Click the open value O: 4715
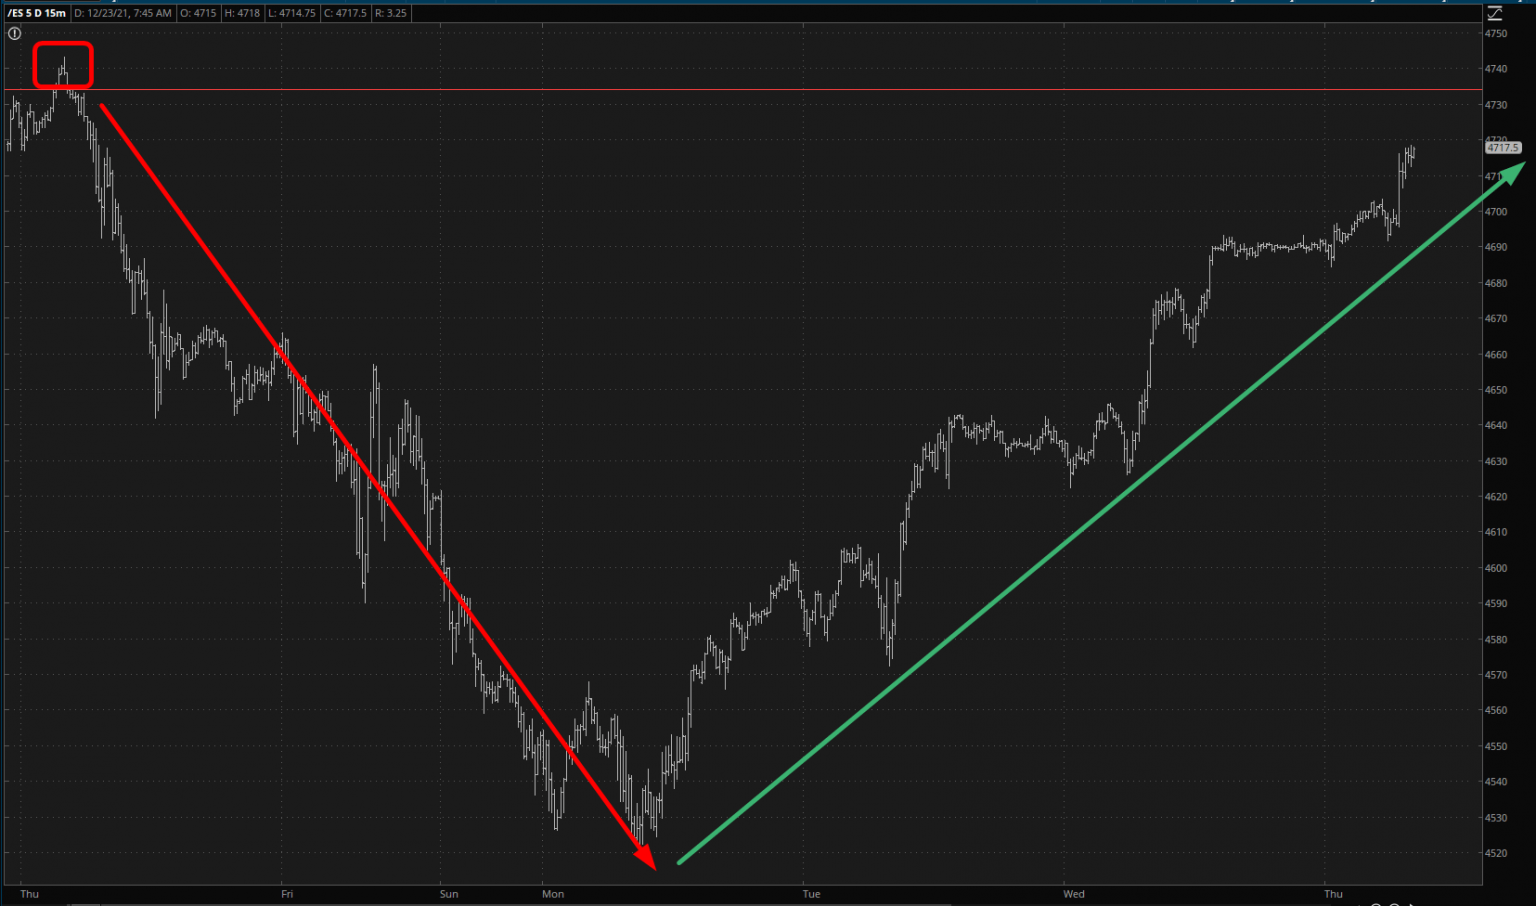Screen dimensions: 1536x906 pos(196,13)
